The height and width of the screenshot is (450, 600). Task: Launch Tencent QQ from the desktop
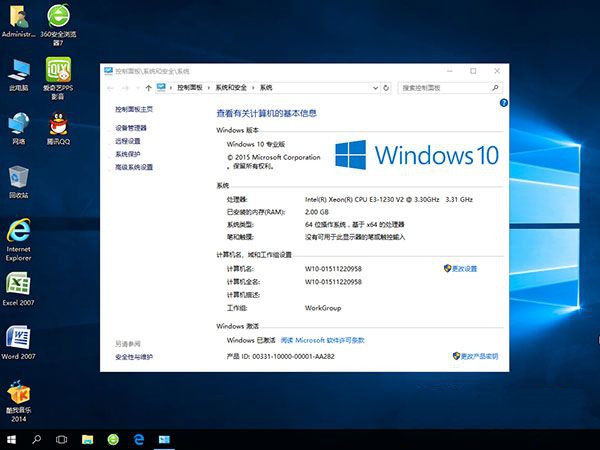[59, 125]
